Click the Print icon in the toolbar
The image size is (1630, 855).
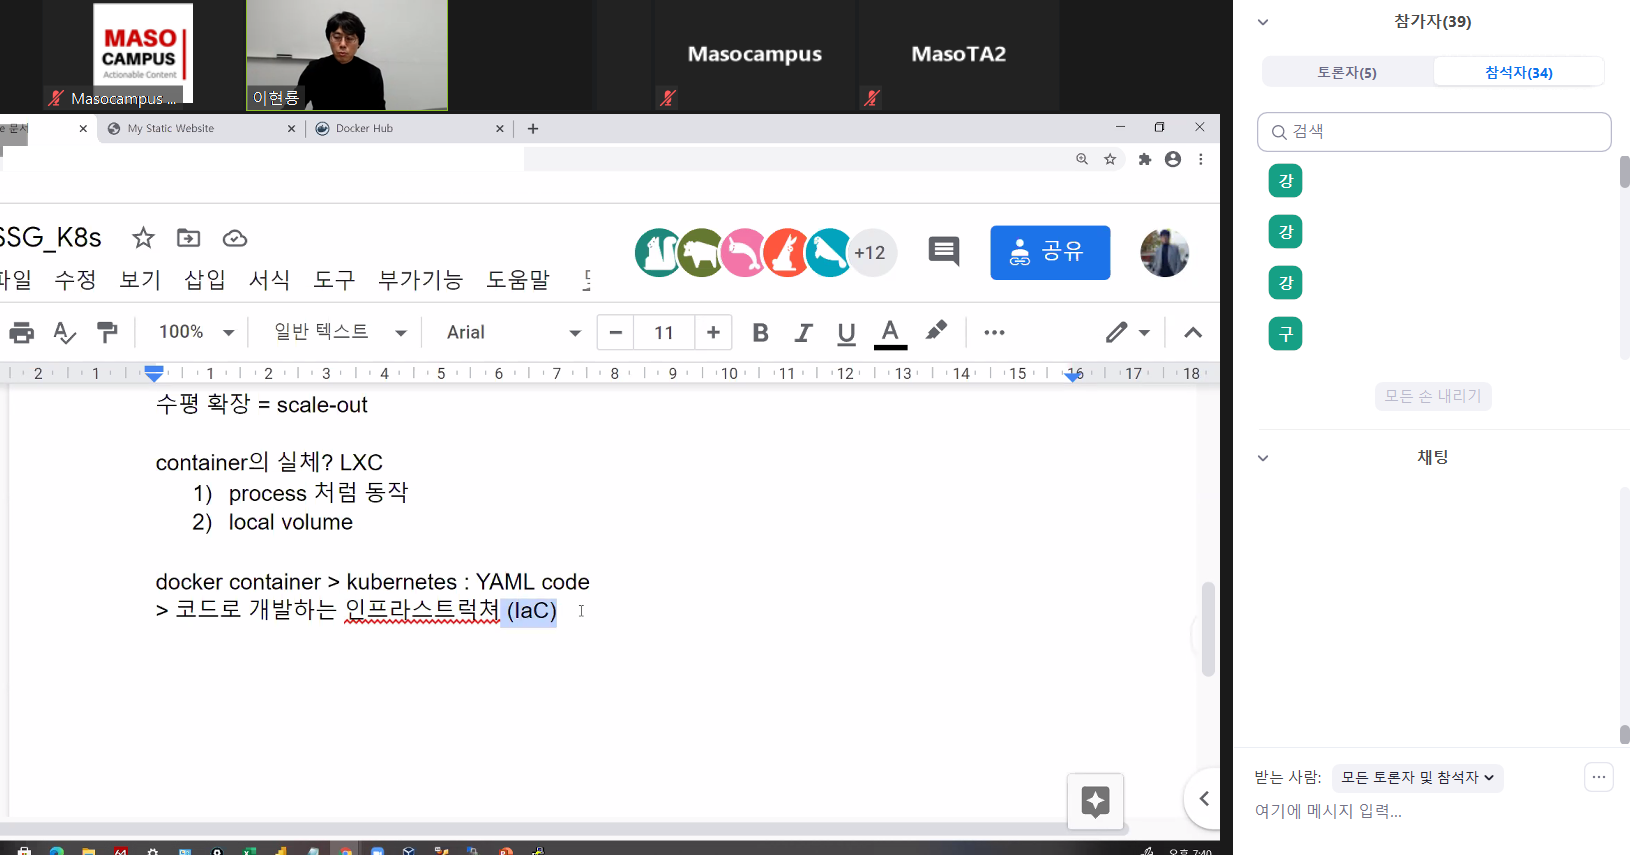(21, 333)
